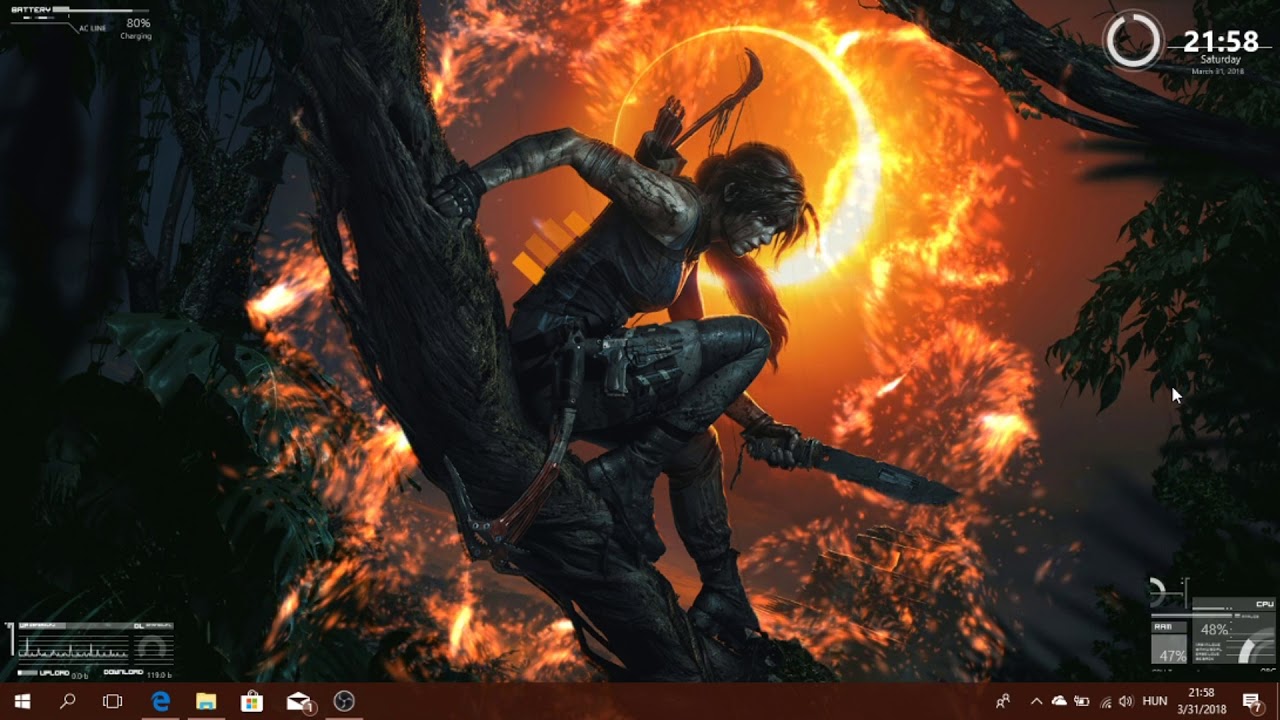
Task: Open Task View on the taskbar
Action: coord(113,701)
